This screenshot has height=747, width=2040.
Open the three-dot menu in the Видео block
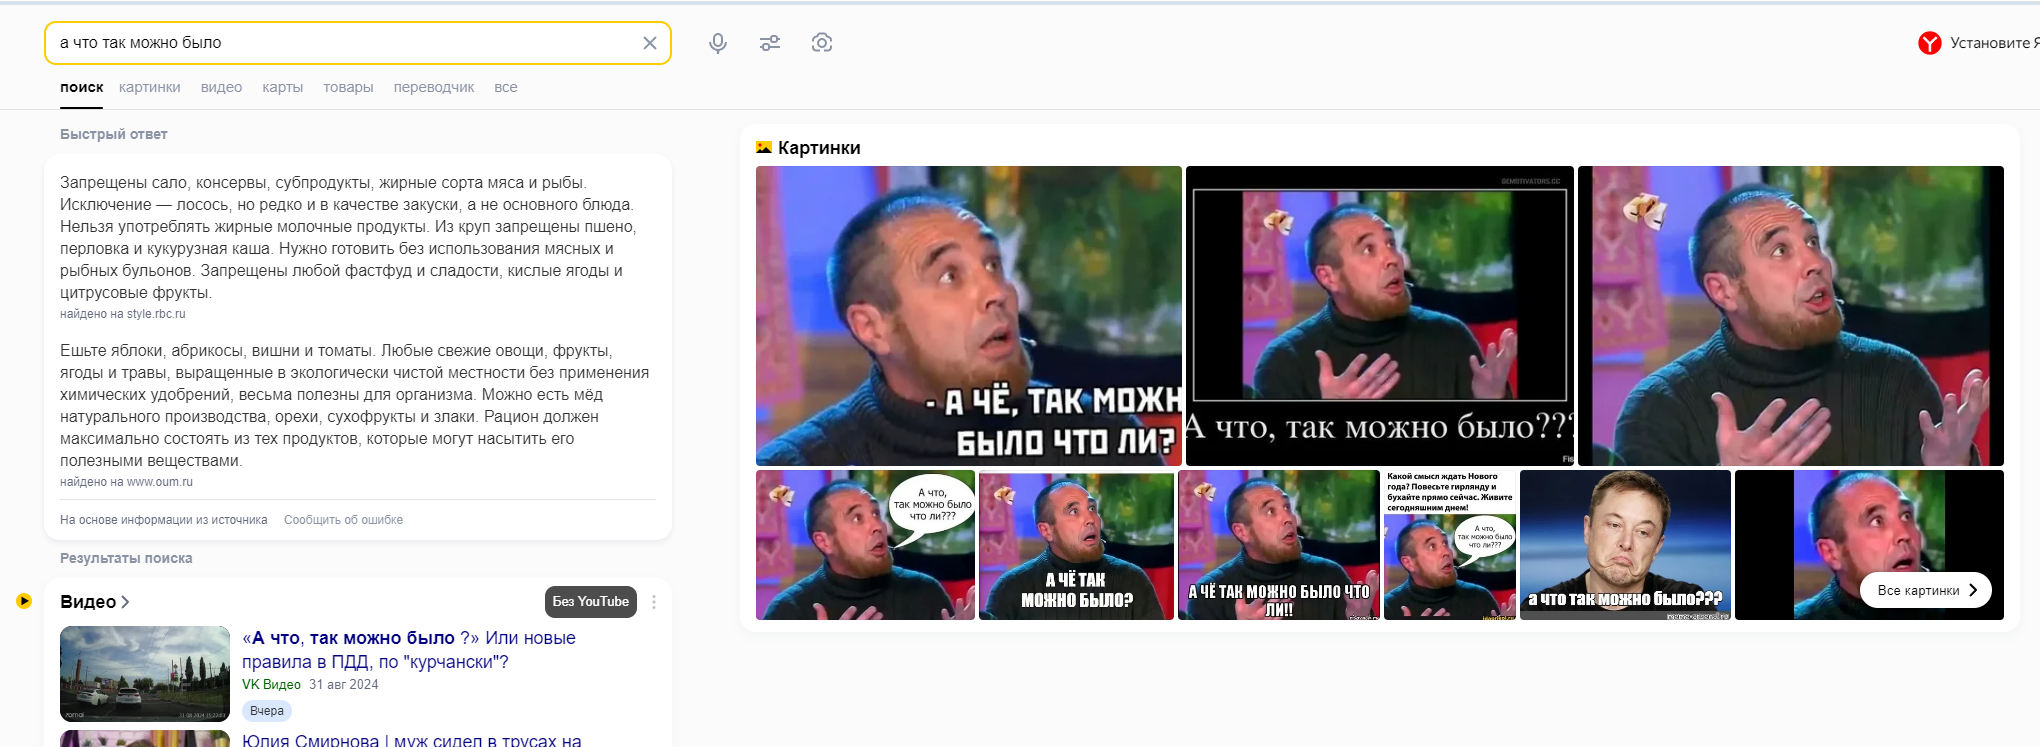[x=654, y=602]
